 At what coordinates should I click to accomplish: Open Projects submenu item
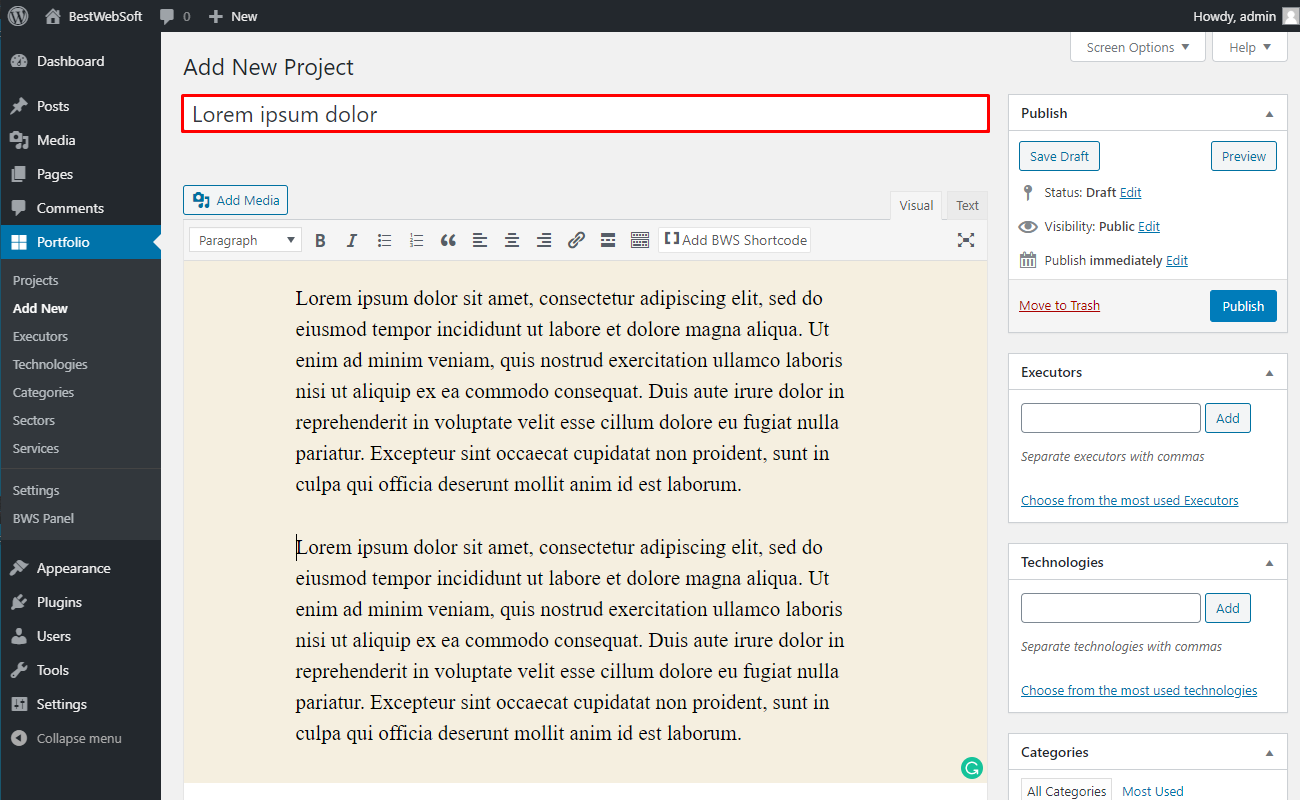[x=36, y=280]
